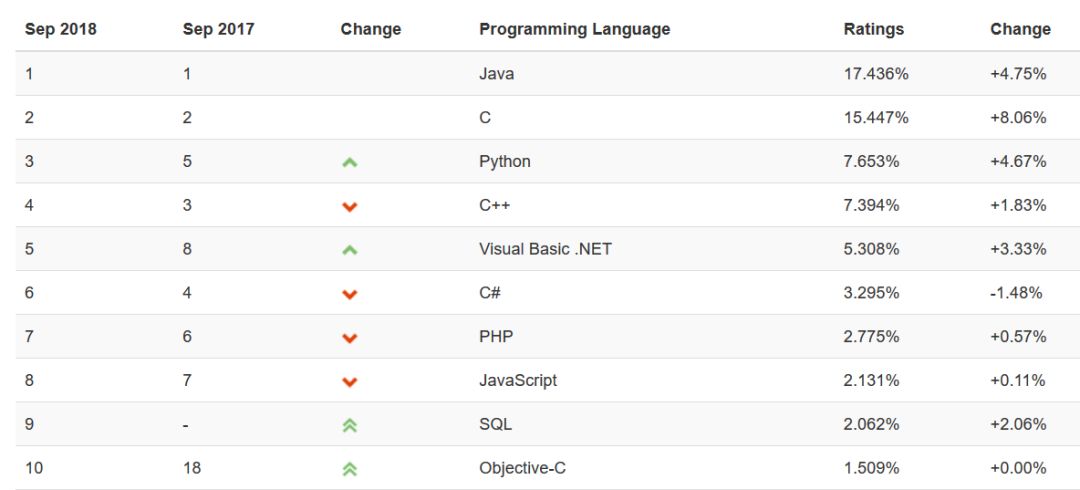Click the Sep 2017 rank 18 cell
Viewport: 1080px width, 490px height.
pos(191,468)
